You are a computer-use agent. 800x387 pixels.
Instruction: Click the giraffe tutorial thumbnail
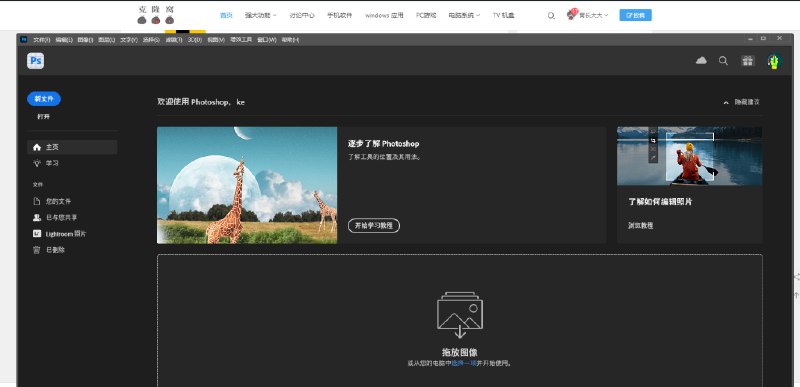[x=247, y=185]
